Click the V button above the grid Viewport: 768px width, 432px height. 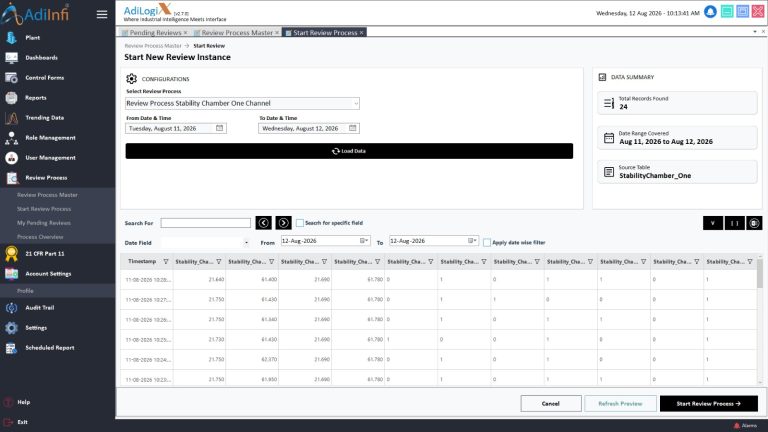click(x=713, y=223)
